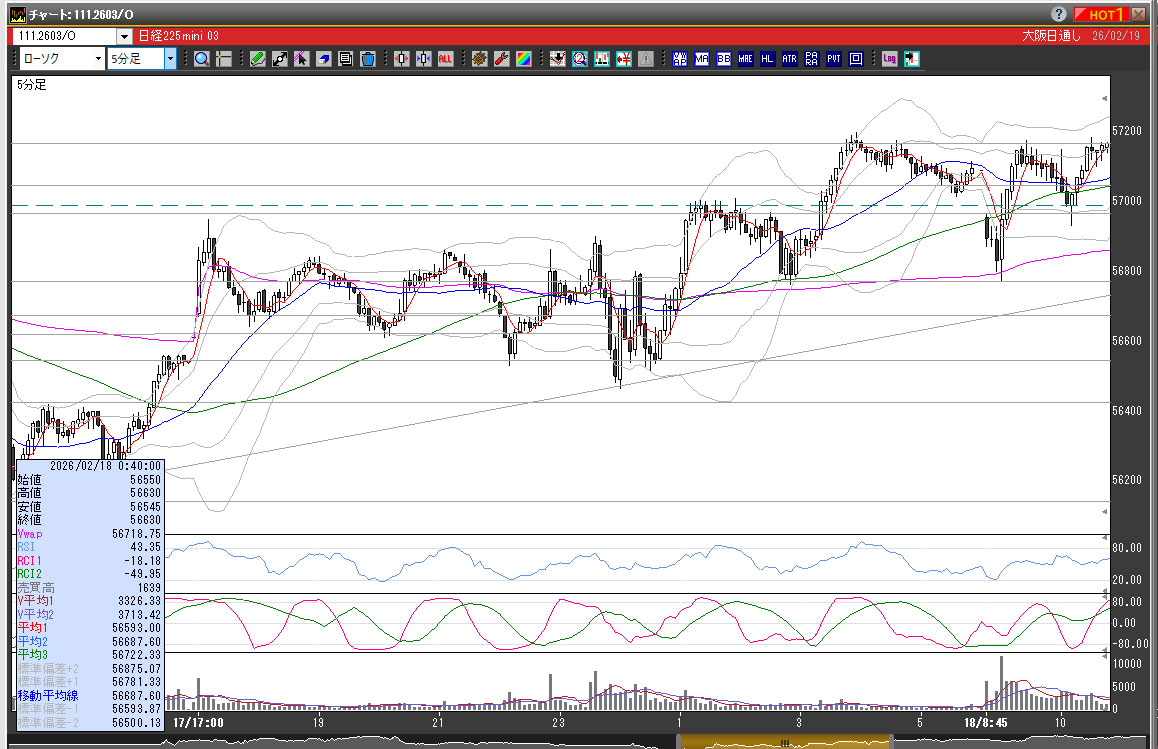Open the symbol code 111.2603/O dropdown

coord(124,36)
